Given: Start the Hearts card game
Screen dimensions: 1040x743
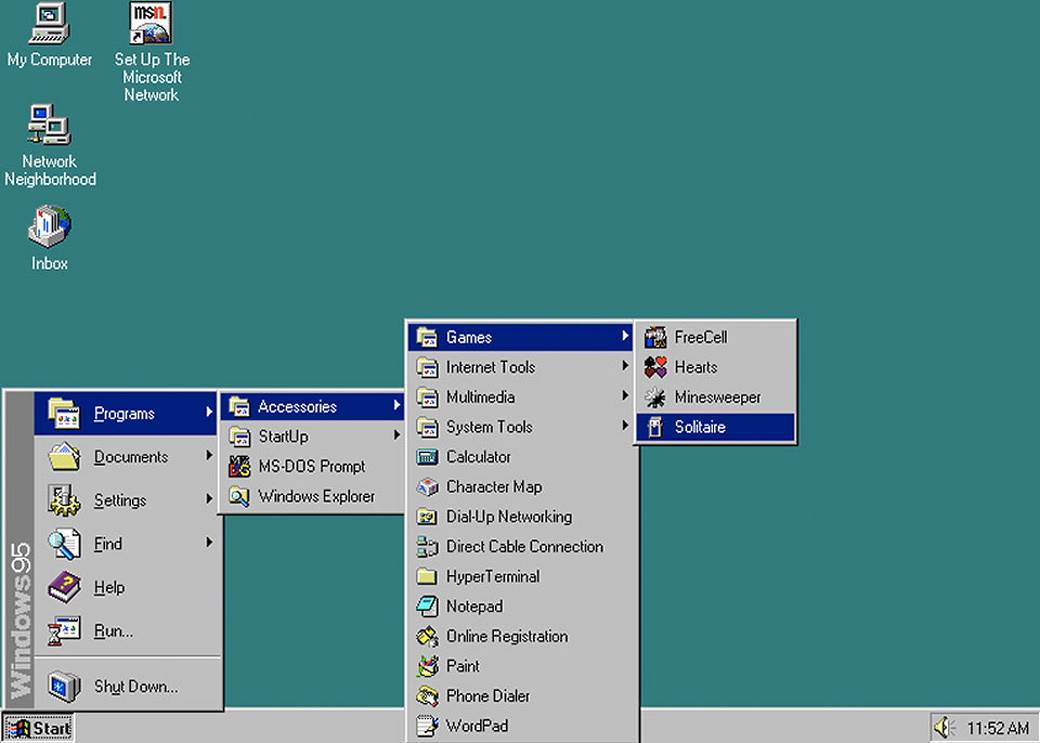Looking at the screenshot, I should 696,367.
